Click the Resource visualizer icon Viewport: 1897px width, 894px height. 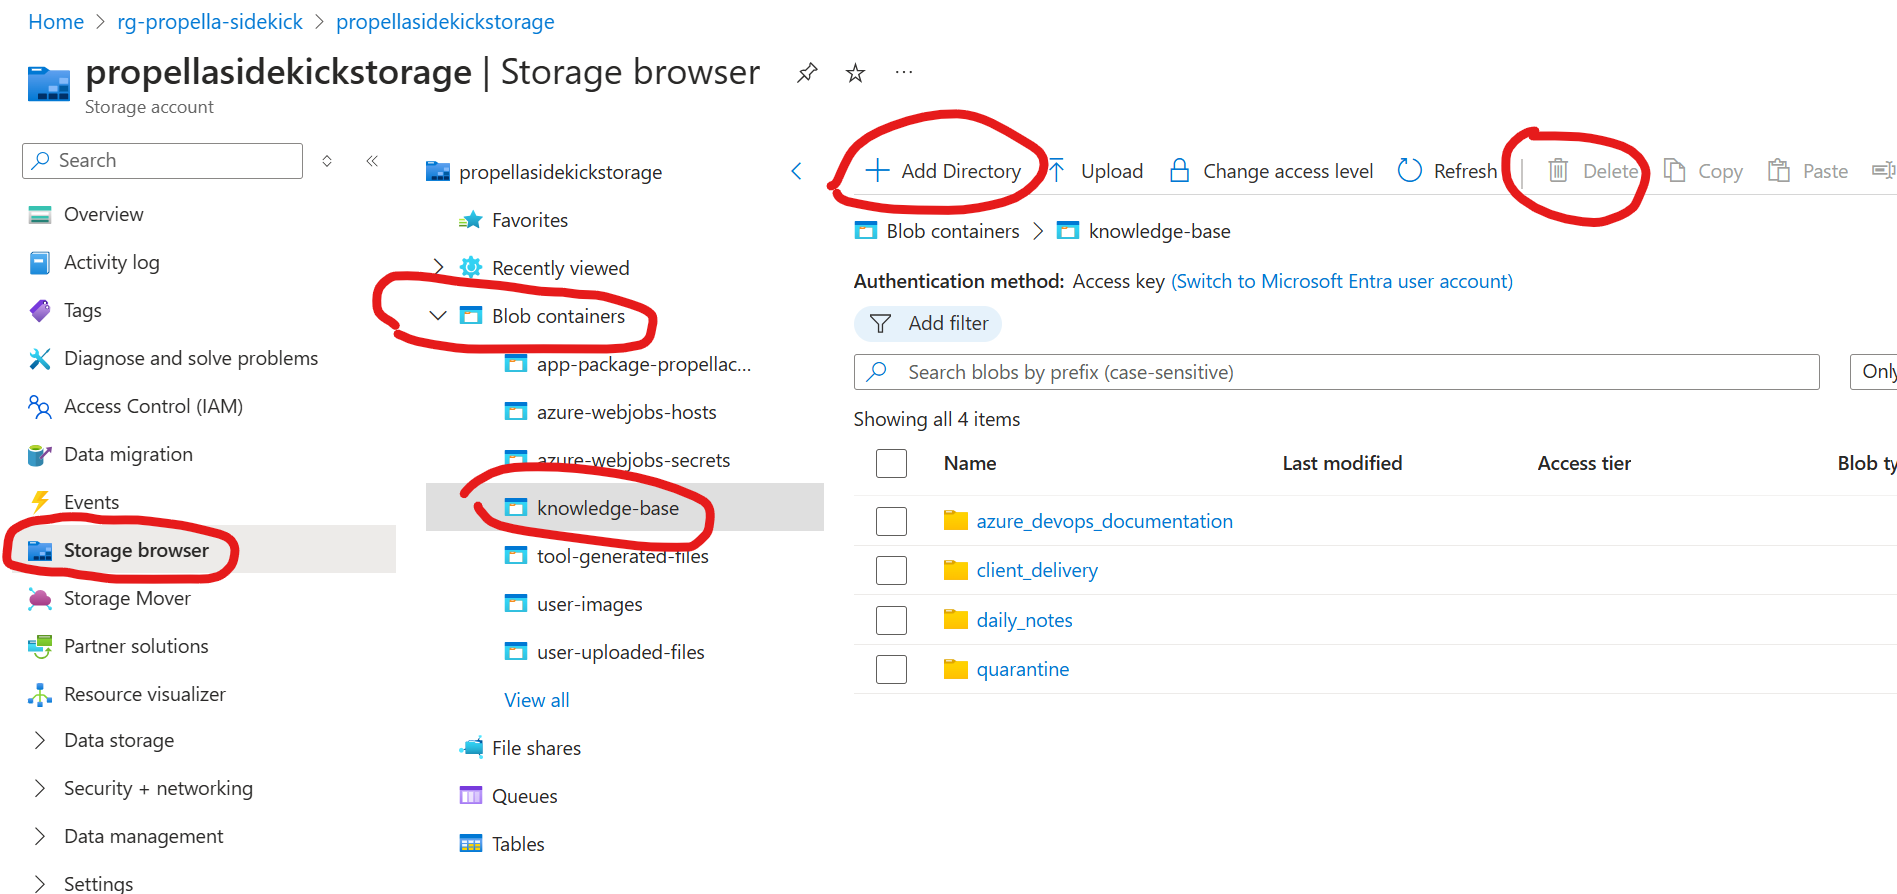tap(40, 694)
